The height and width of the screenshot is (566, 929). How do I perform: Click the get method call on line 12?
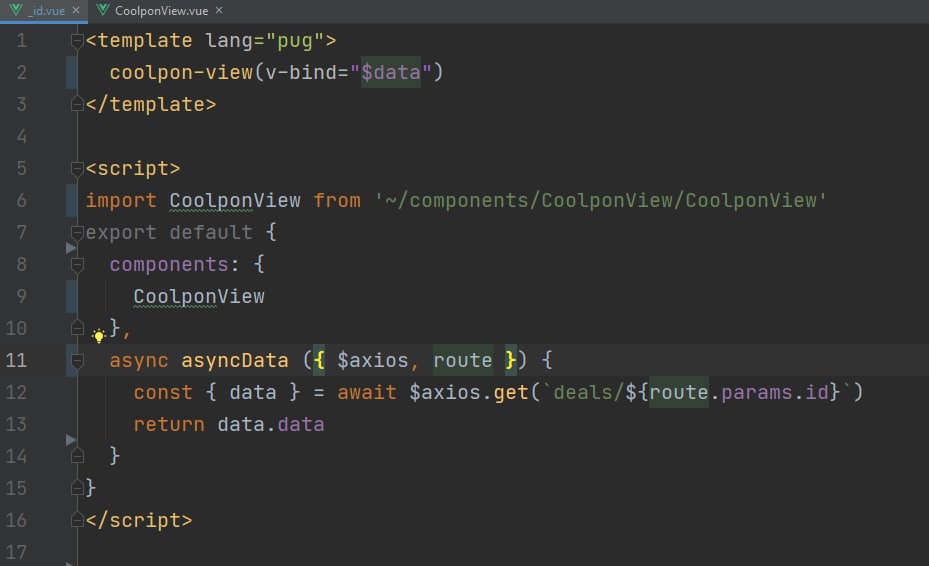click(511, 392)
